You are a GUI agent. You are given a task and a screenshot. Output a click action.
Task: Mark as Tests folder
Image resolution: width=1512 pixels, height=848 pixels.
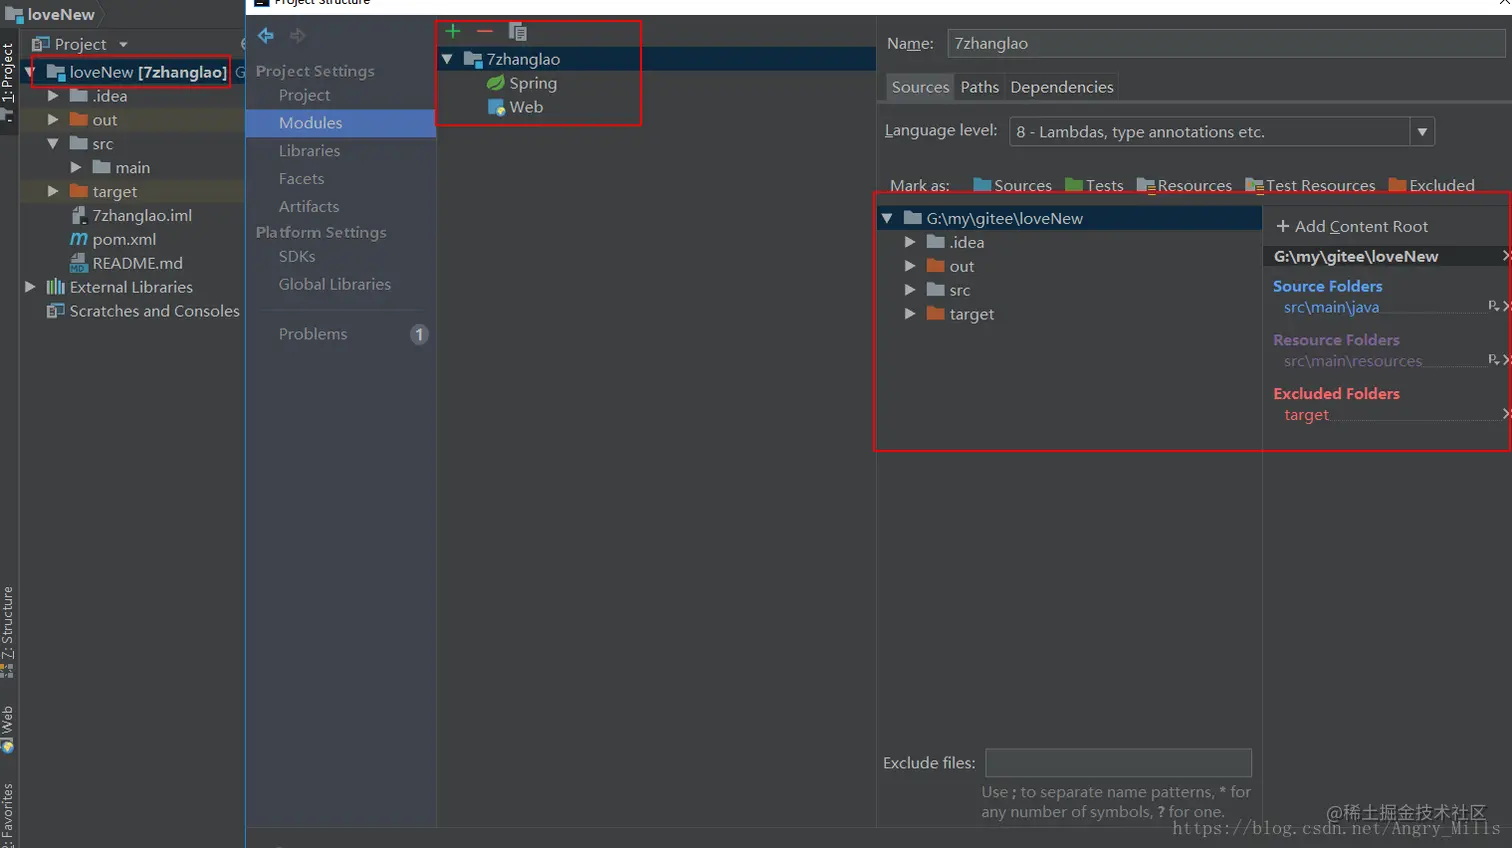1094,185
